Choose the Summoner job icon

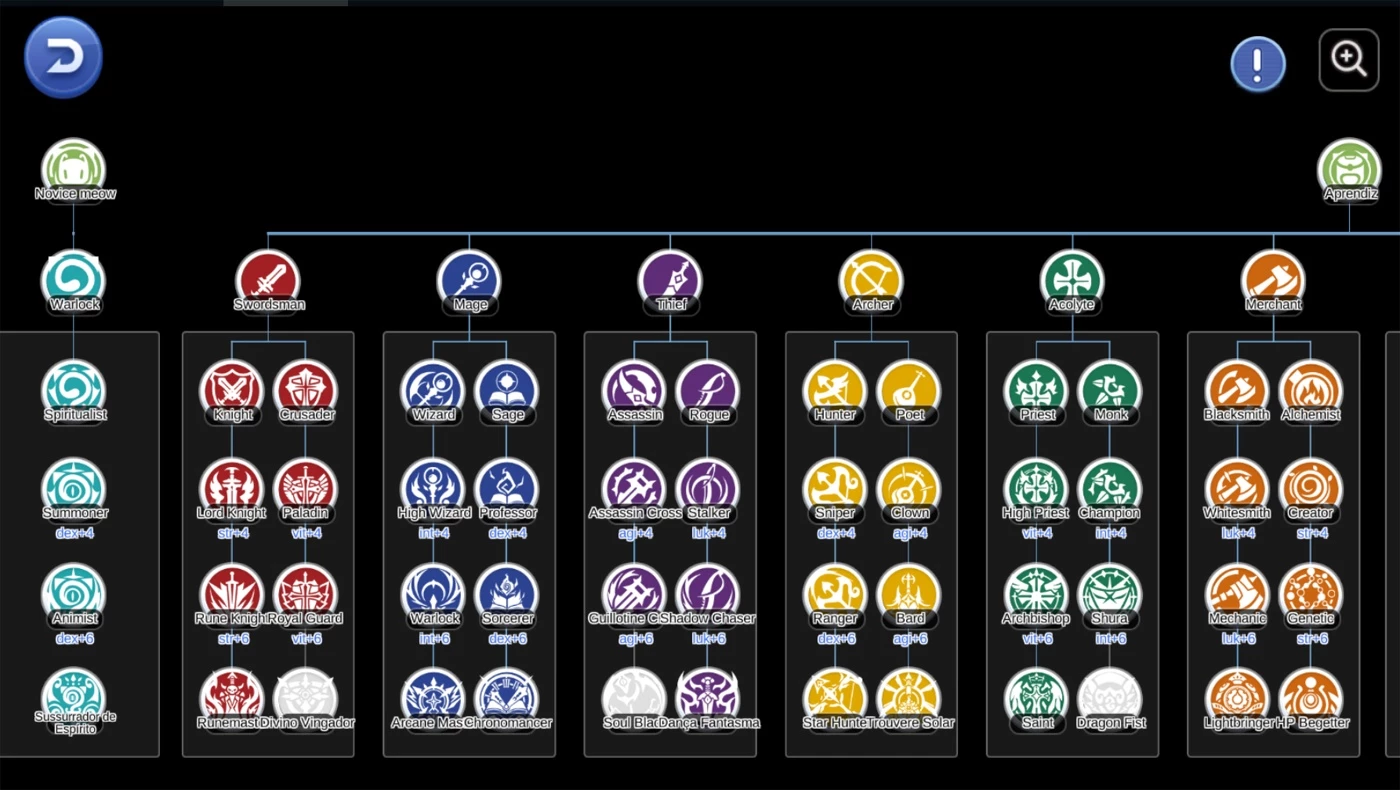(x=74, y=490)
